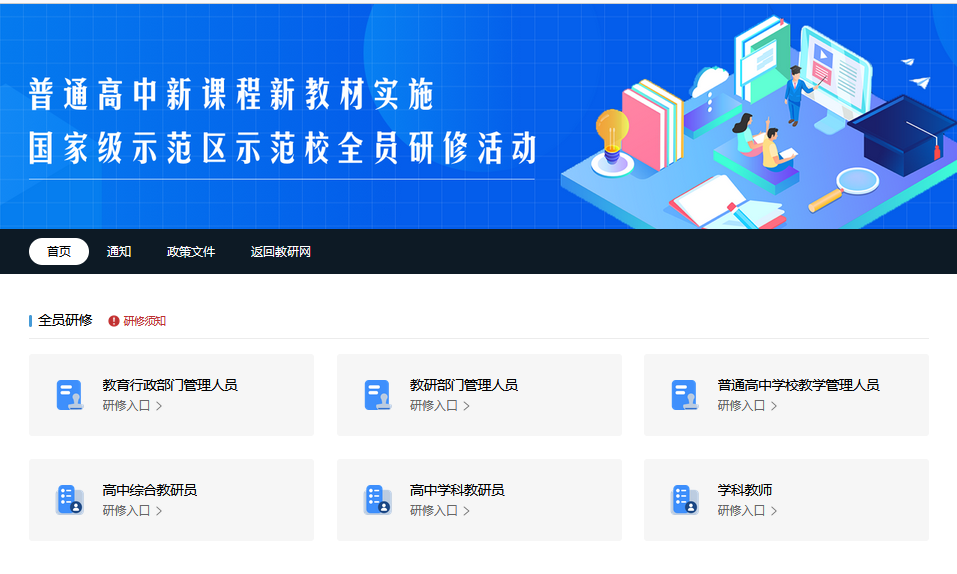Click the icon for 学科教师 card
The width and height of the screenshot is (957, 574).
pyautogui.click(x=685, y=500)
